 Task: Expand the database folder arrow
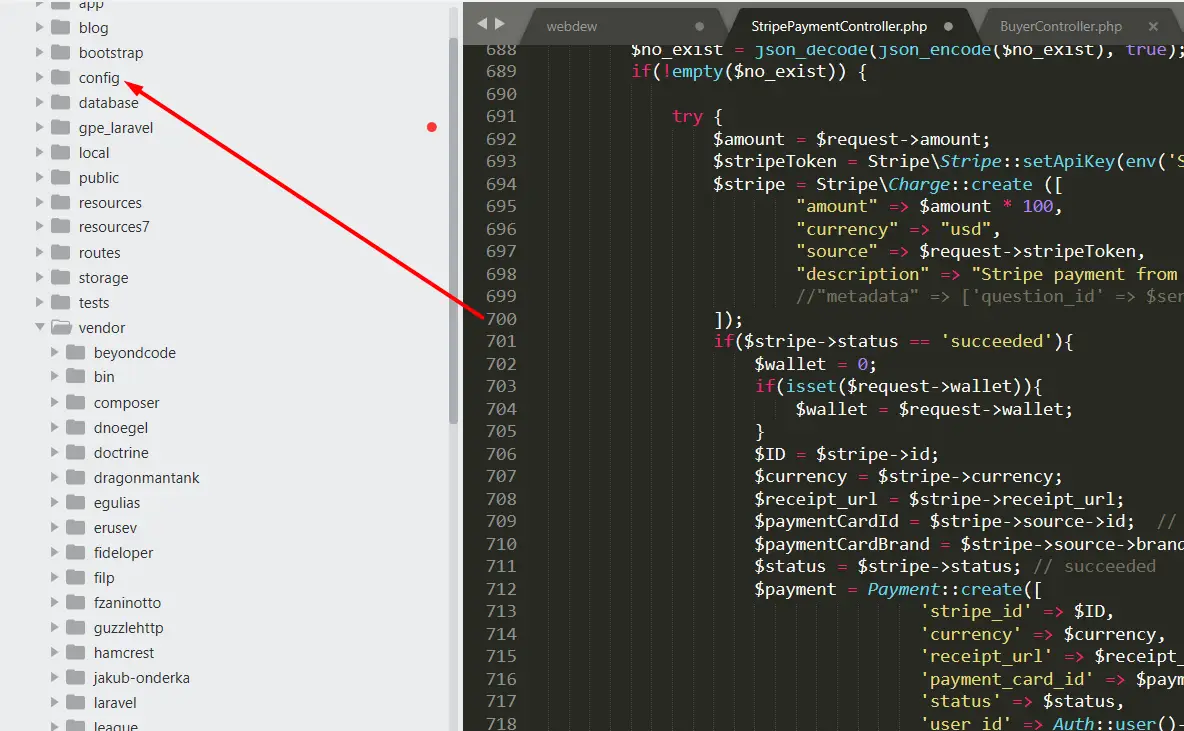pos(39,103)
